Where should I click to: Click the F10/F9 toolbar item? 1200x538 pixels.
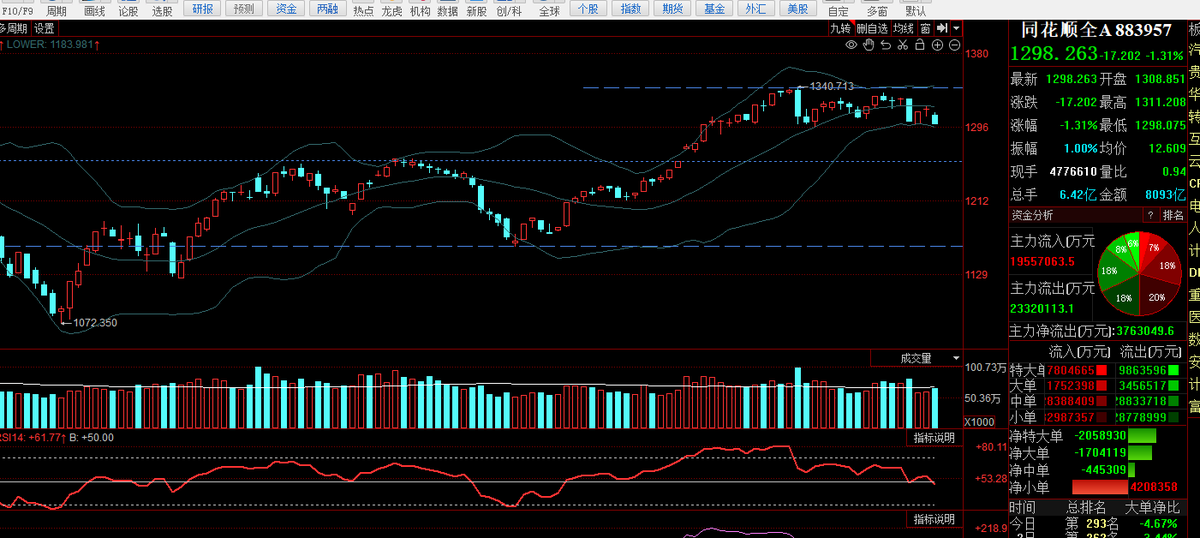click(19, 11)
